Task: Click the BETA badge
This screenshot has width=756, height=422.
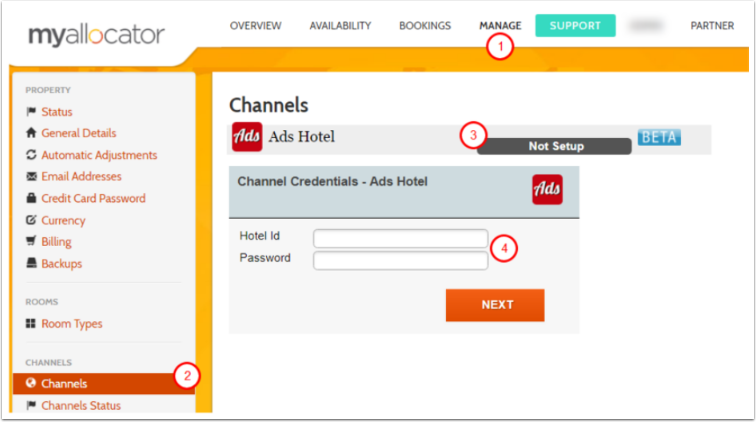Action: [659, 137]
